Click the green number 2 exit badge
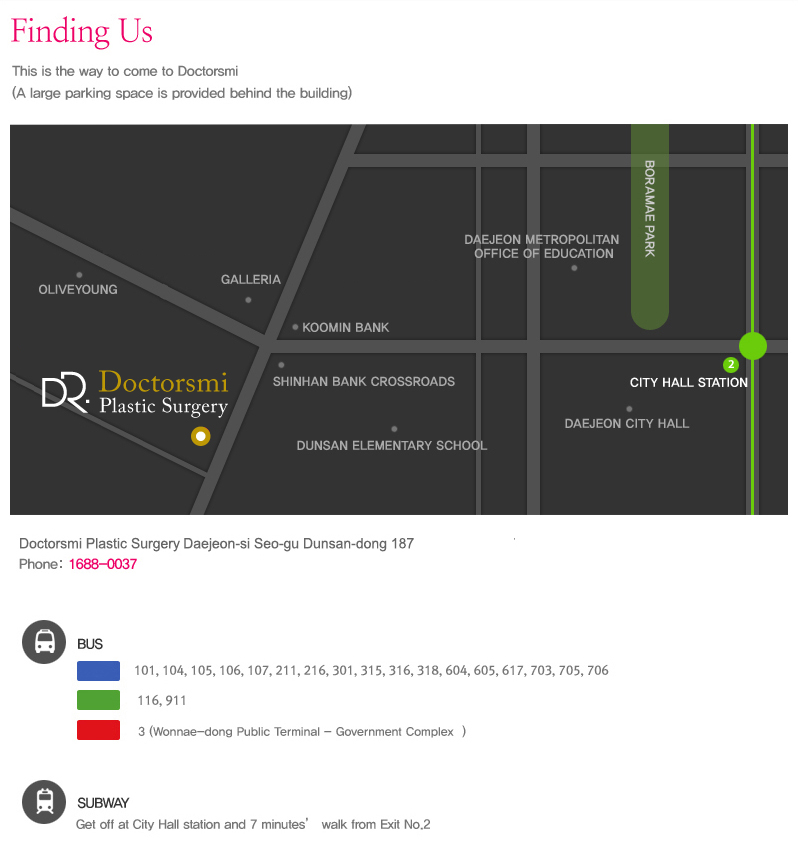This screenshot has width=798, height=853. (x=731, y=365)
